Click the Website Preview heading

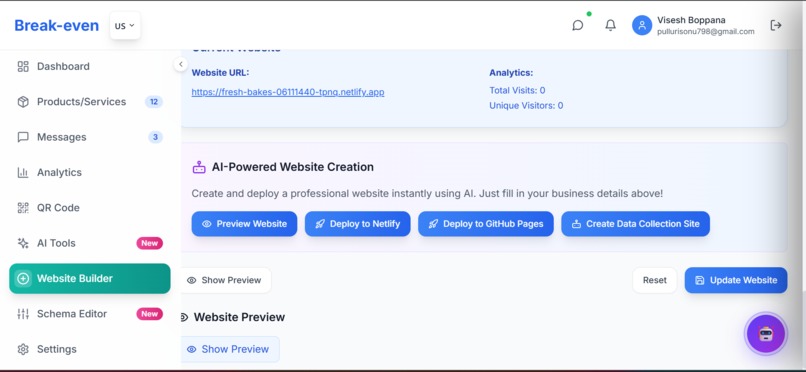point(239,318)
